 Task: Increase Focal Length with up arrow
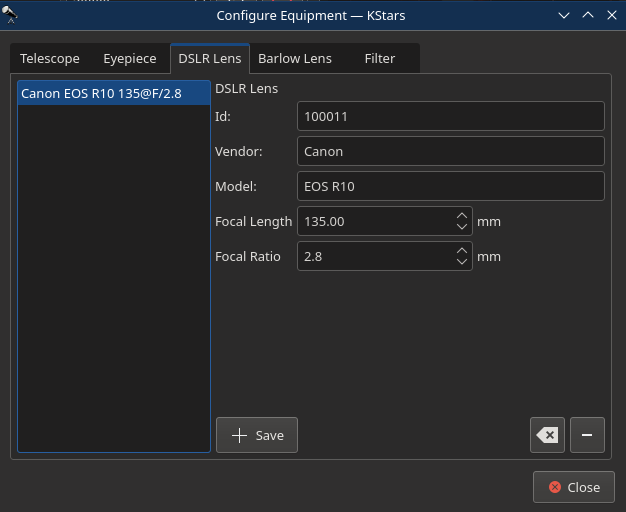pyautogui.click(x=462, y=216)
